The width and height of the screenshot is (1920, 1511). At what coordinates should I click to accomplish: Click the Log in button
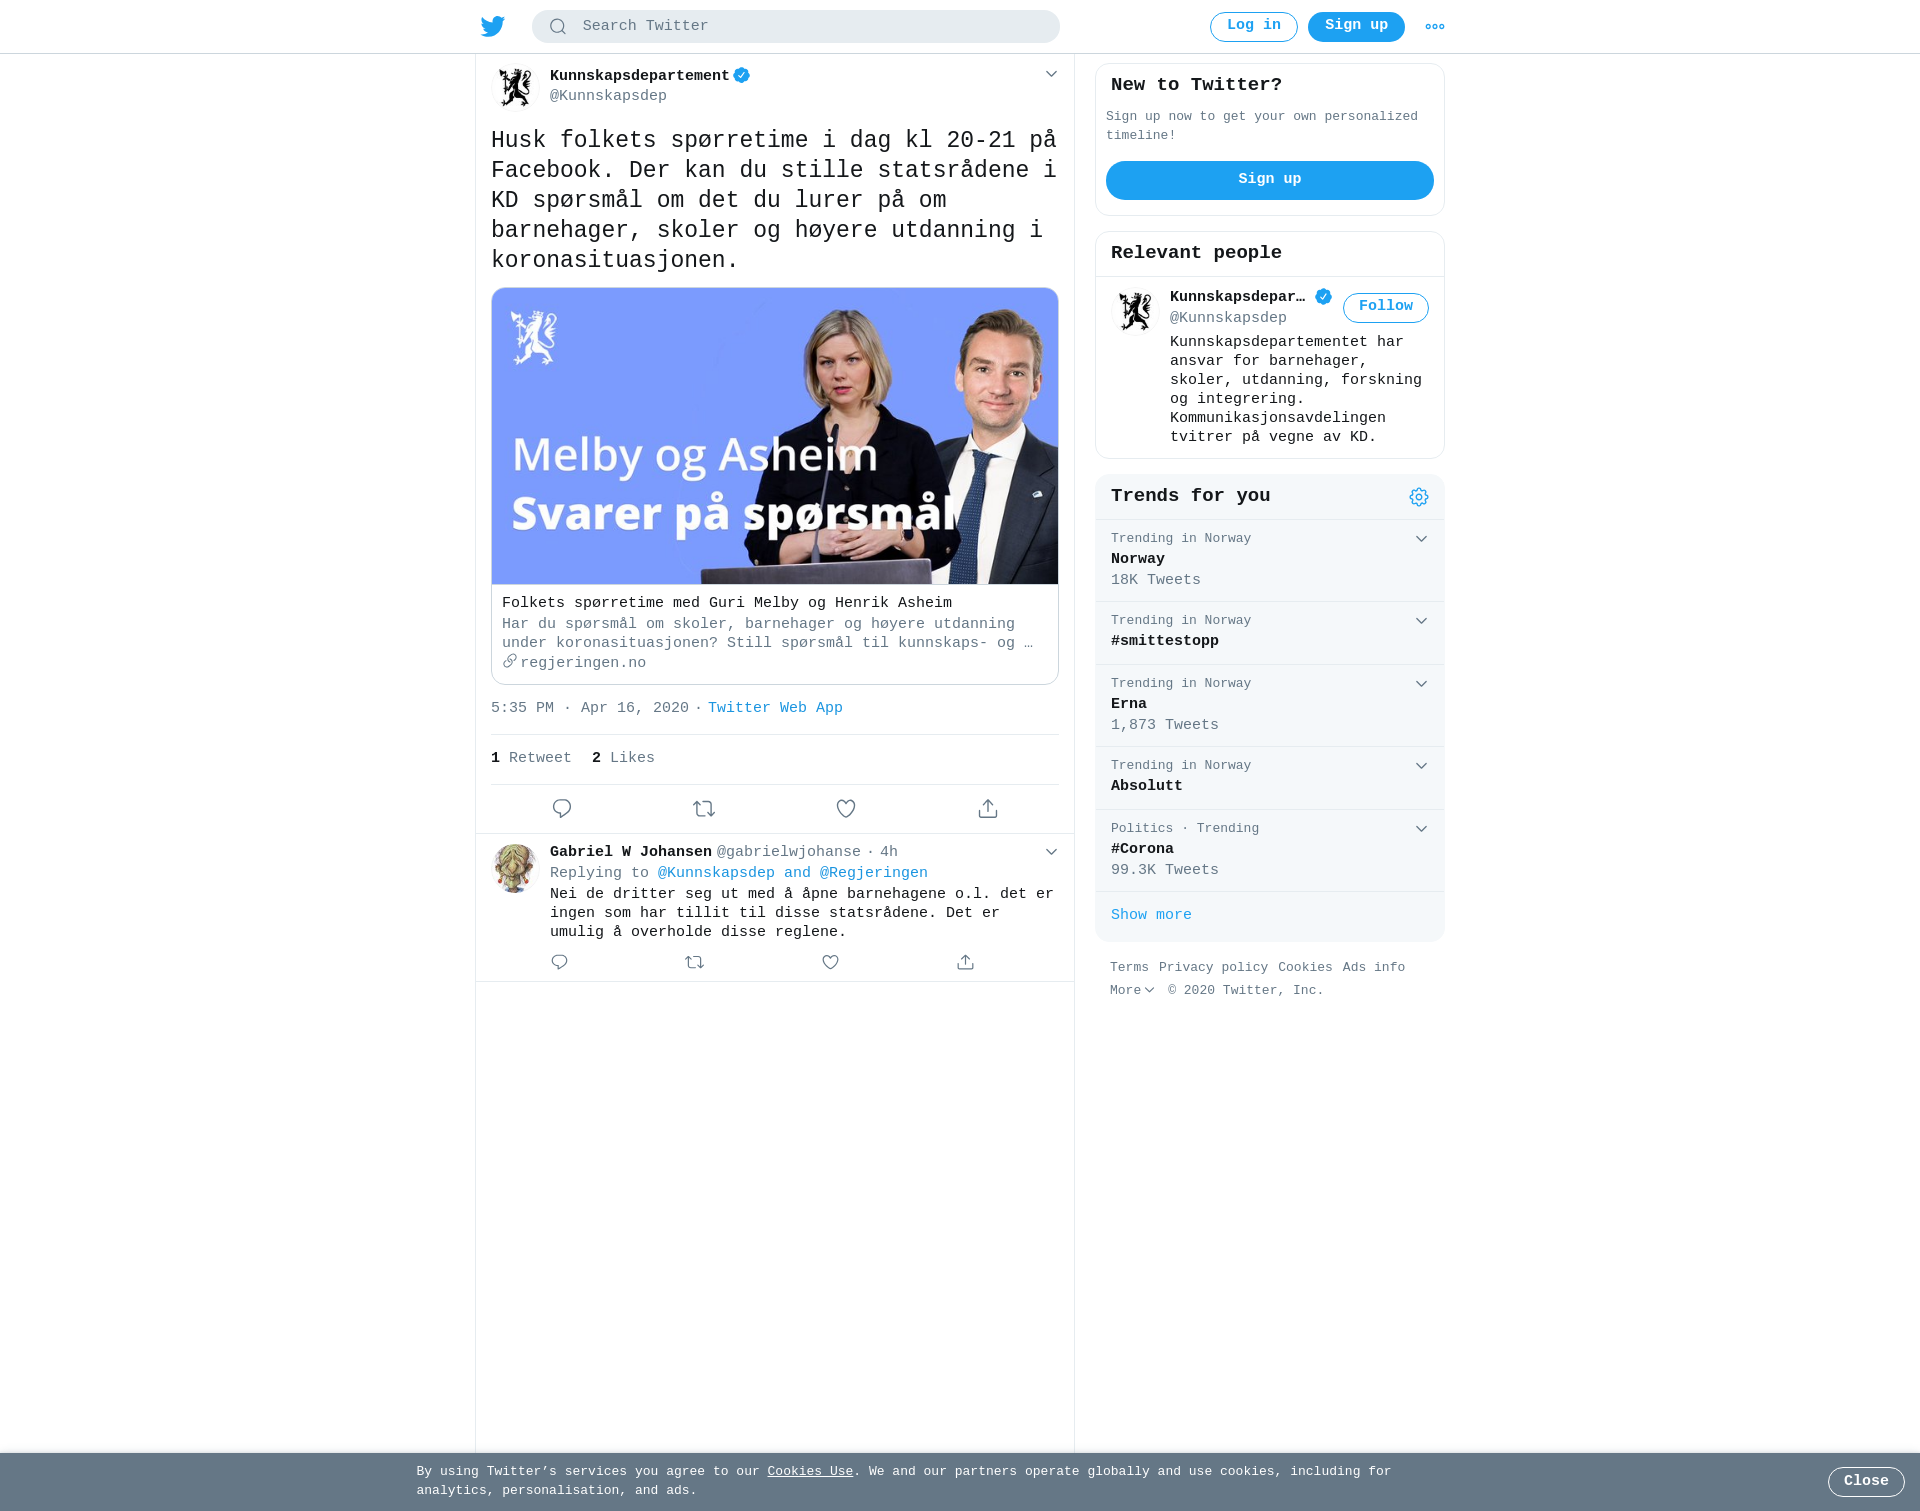pyautogui.click(x=1254, y=27)
